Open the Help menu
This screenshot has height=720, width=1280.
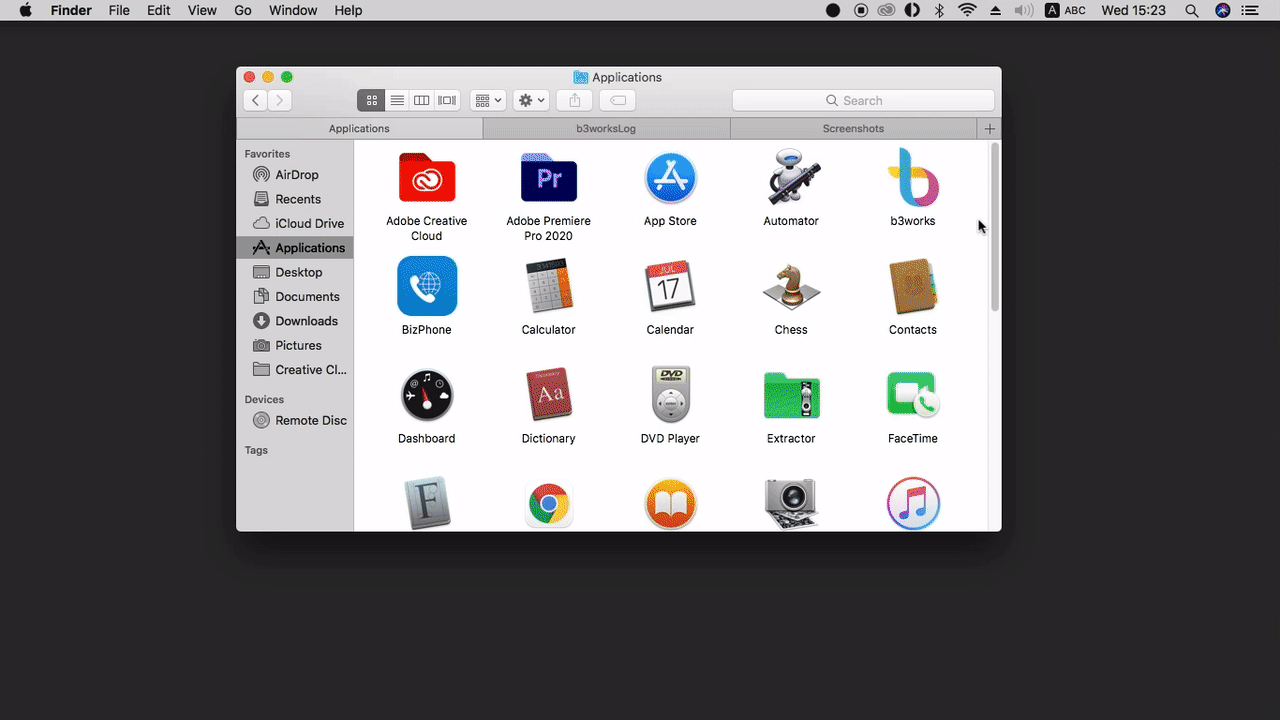click(x=348, y=10)
